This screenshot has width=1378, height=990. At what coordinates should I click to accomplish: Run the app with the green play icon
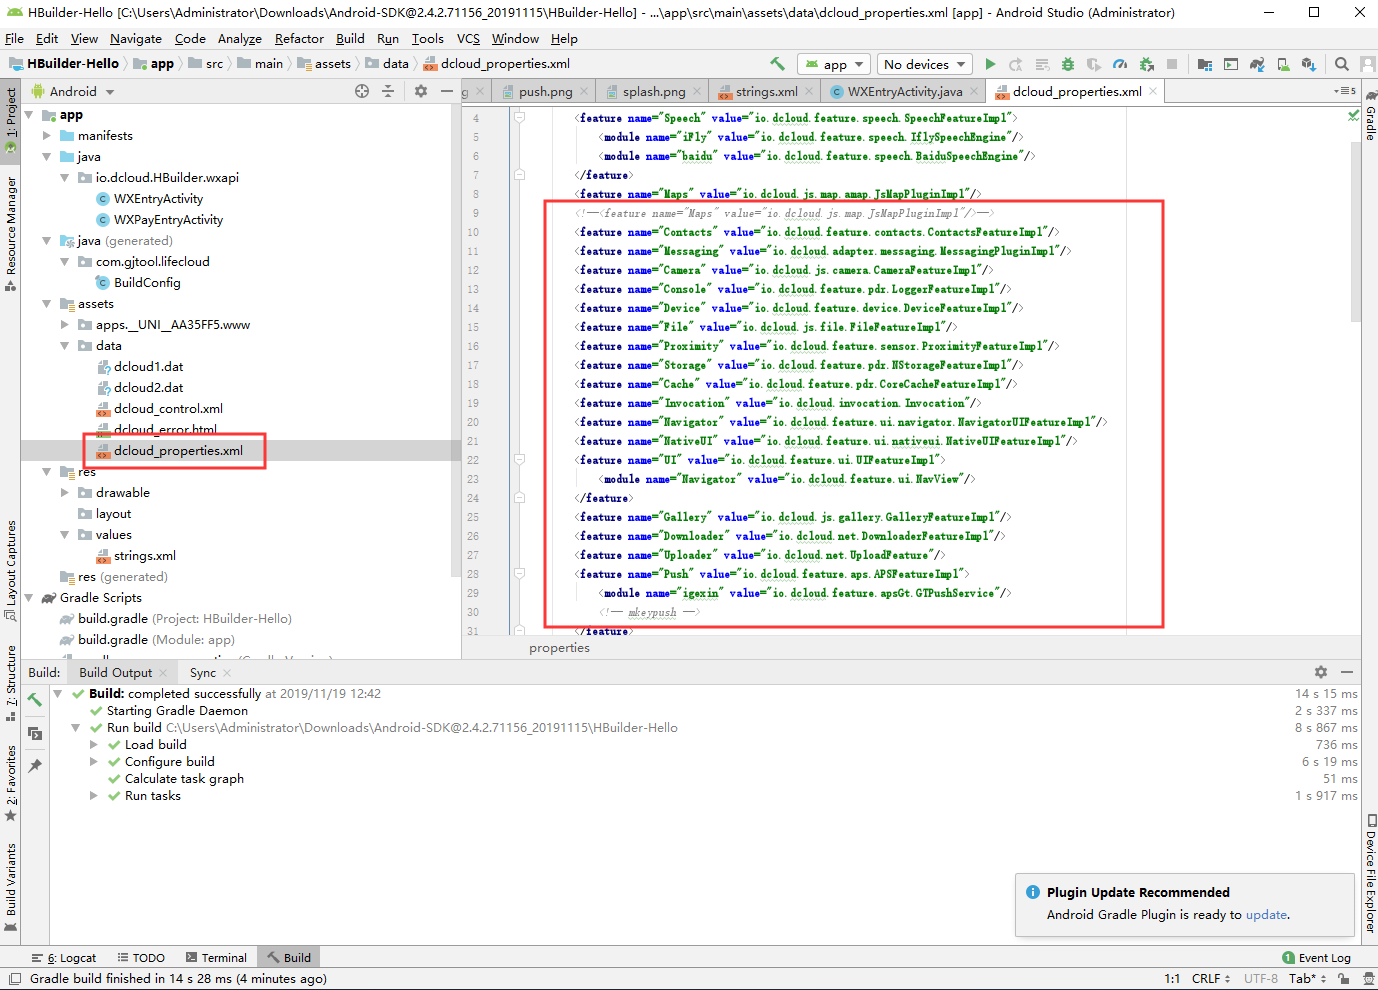click(x=990, y=64)
